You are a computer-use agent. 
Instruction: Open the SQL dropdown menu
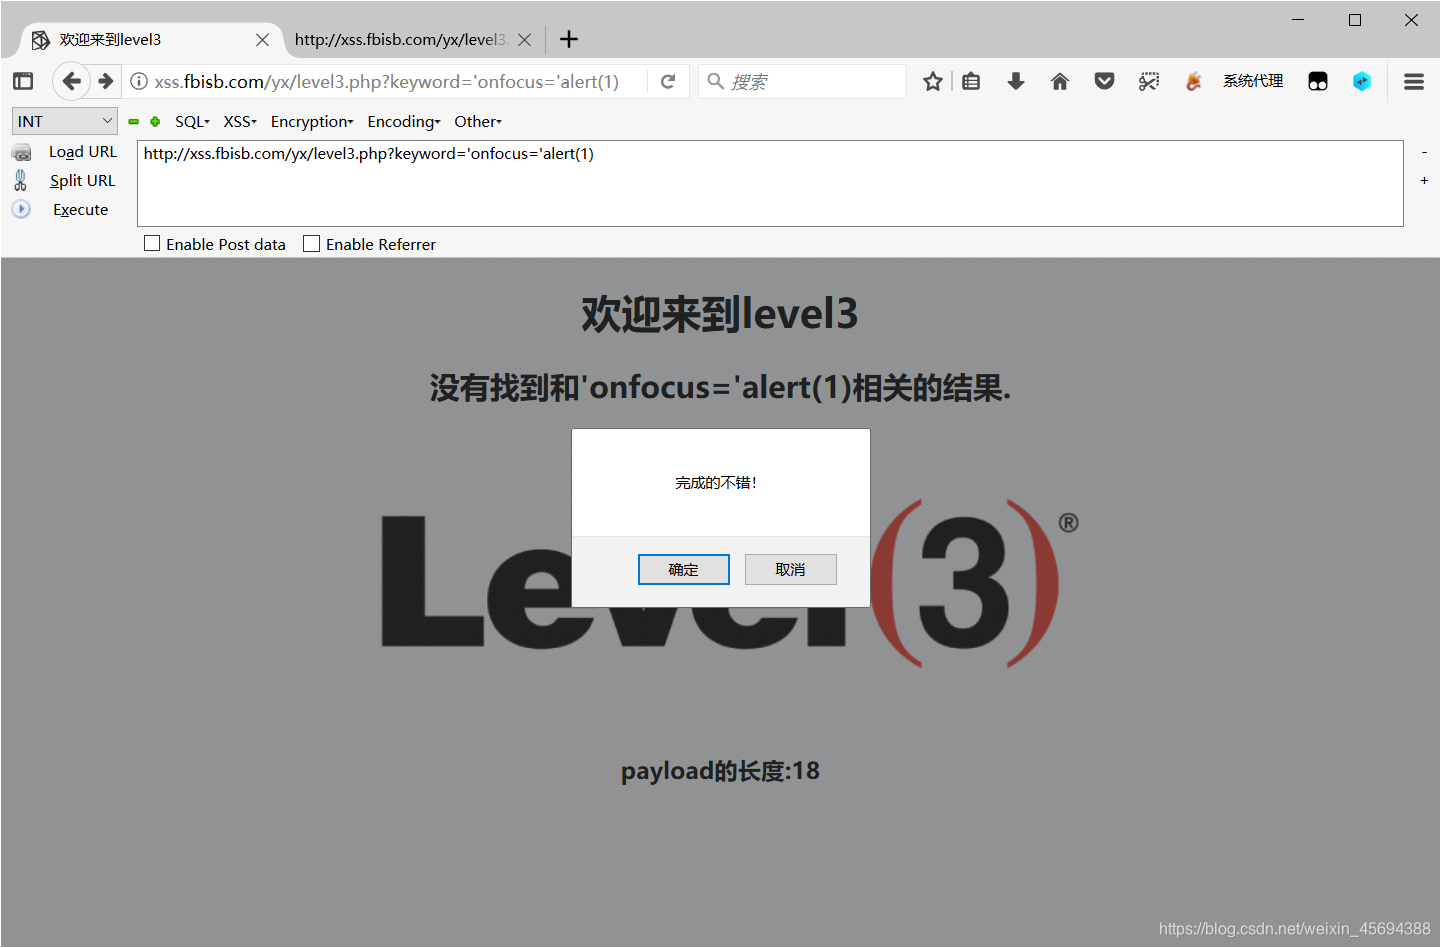192,122
